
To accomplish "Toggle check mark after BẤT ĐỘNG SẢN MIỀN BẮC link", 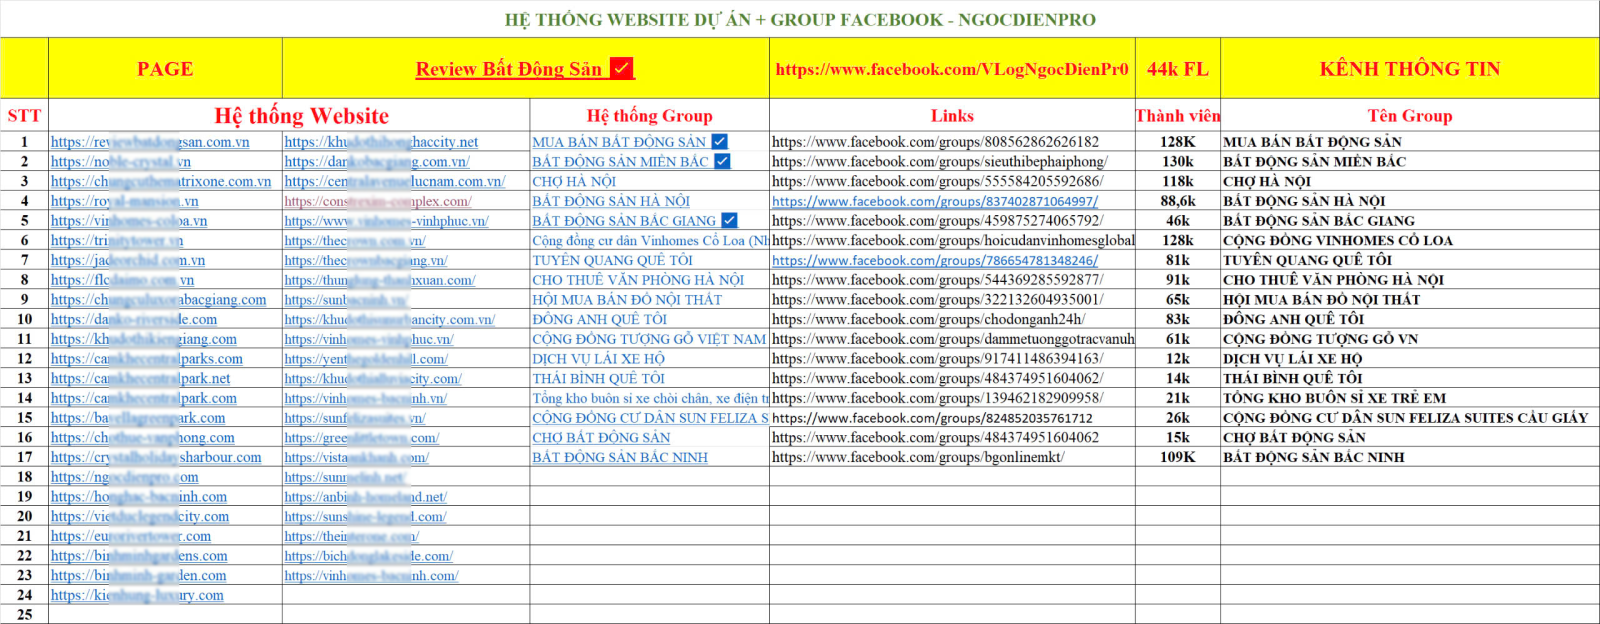I will coord(722,161).
